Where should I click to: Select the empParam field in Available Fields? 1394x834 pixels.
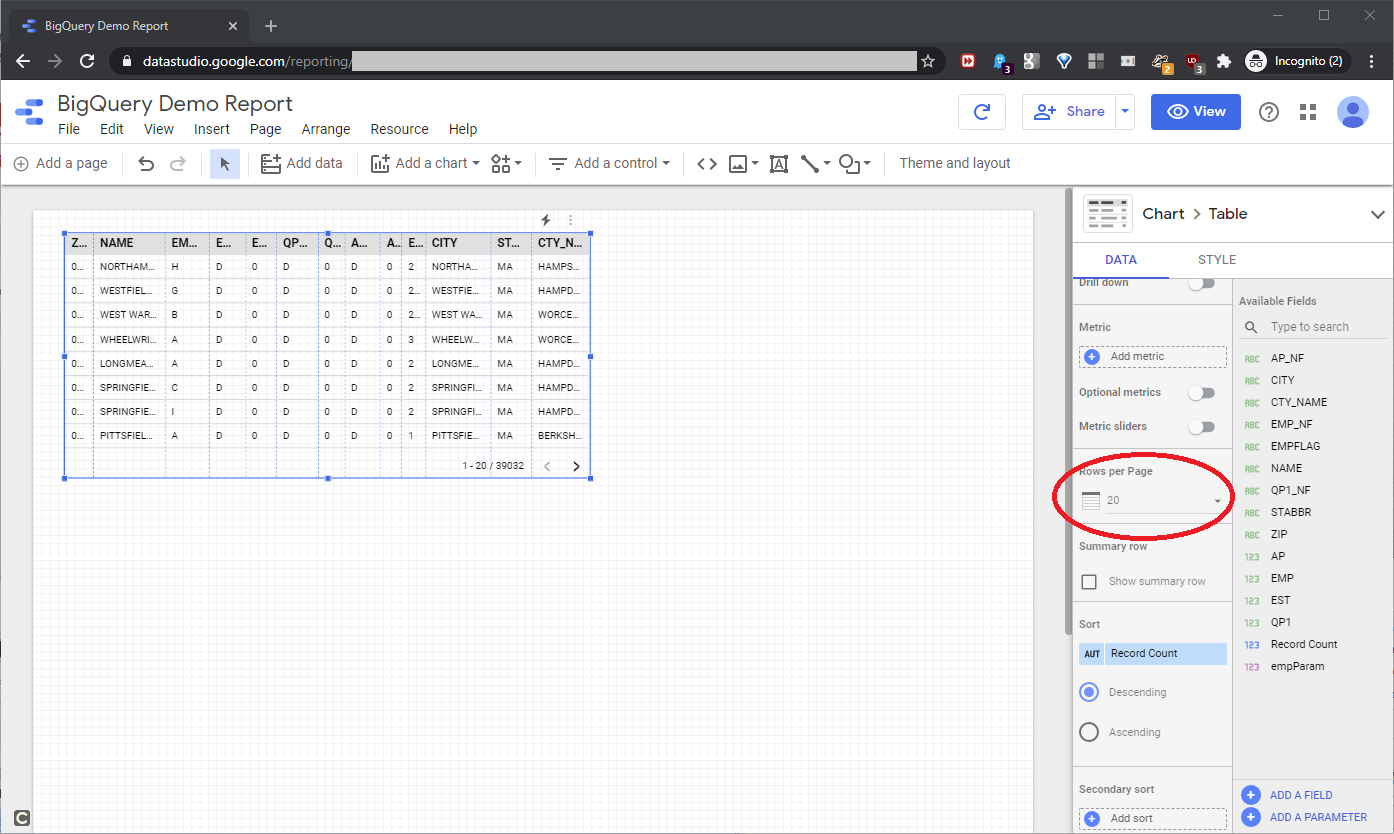[1297, 666]
